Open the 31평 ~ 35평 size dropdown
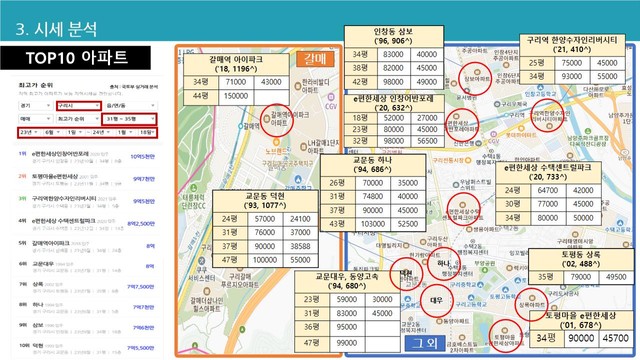 [129, 119]
